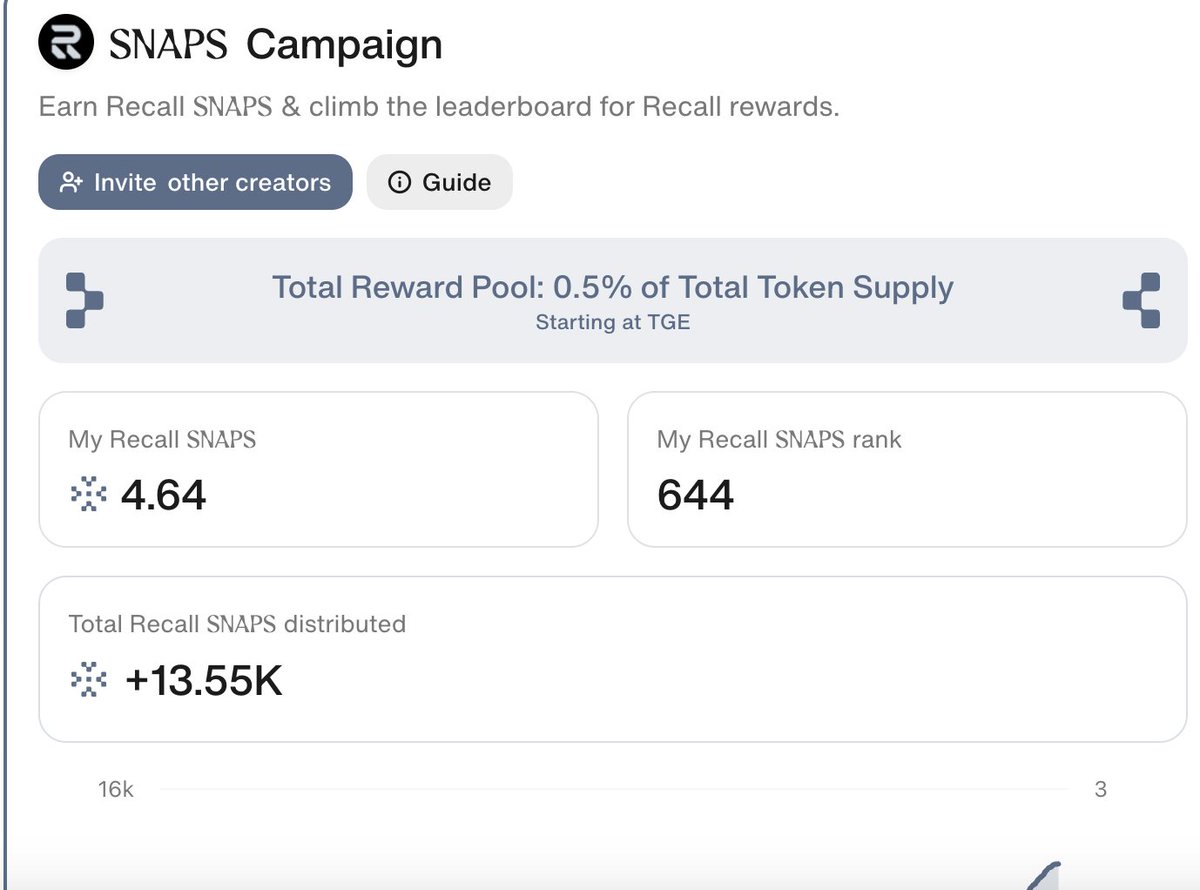Click the 16k chart axis label
The image size is (1200, 890).
coord(116,789)
